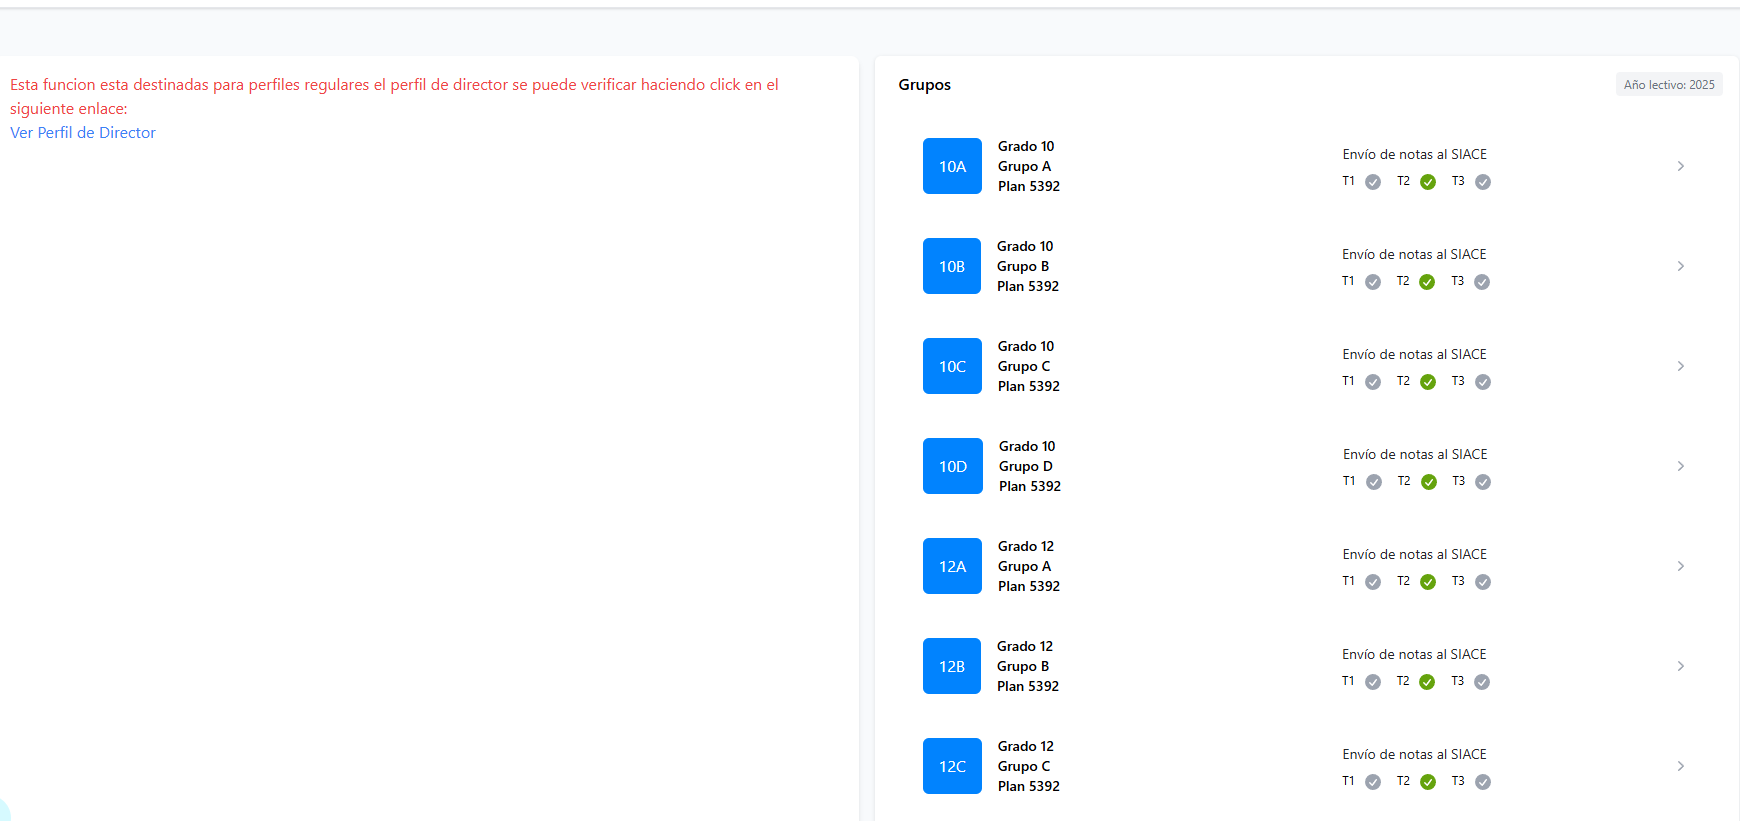
Task: Click the blue 10C group badge
Action: pyautogui.click(x=952, y=366)
